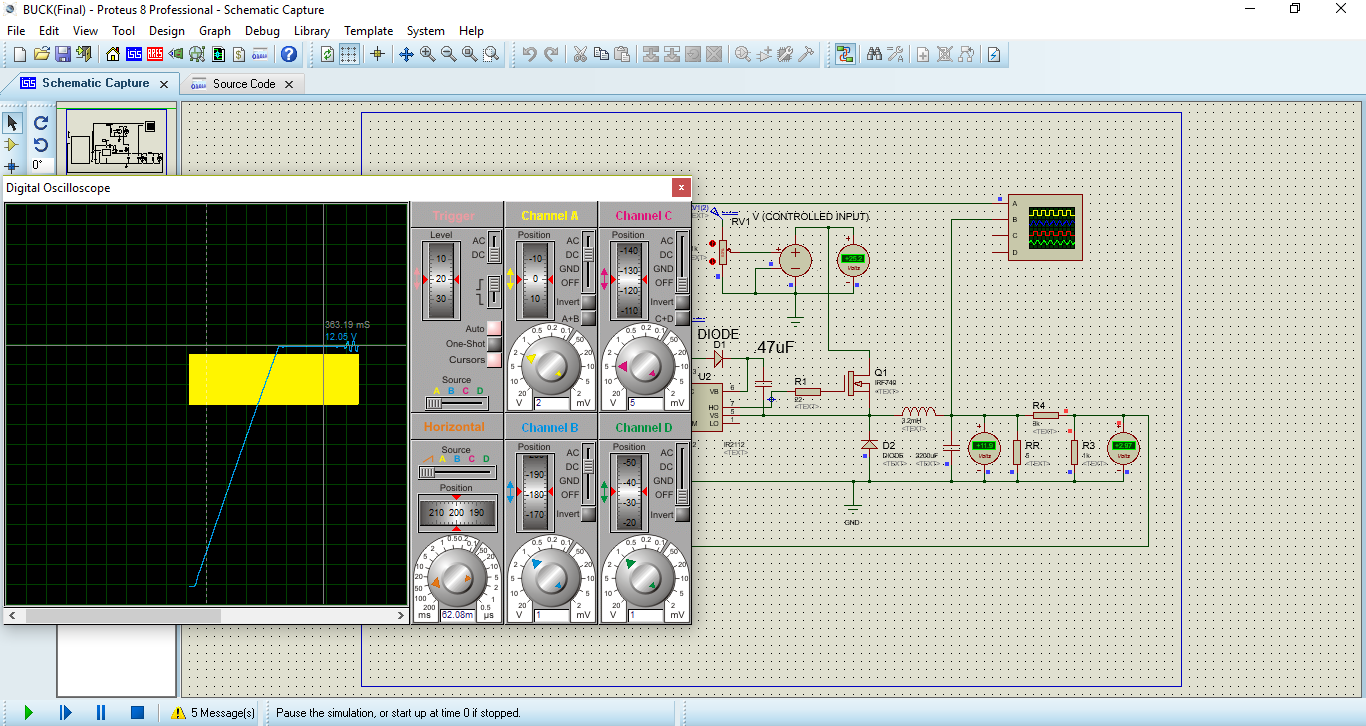This screenshot has width=1366, height=726.
Task: Toggle Channel A A+B button
Action: pyautogui.click(x=588, y=318)
